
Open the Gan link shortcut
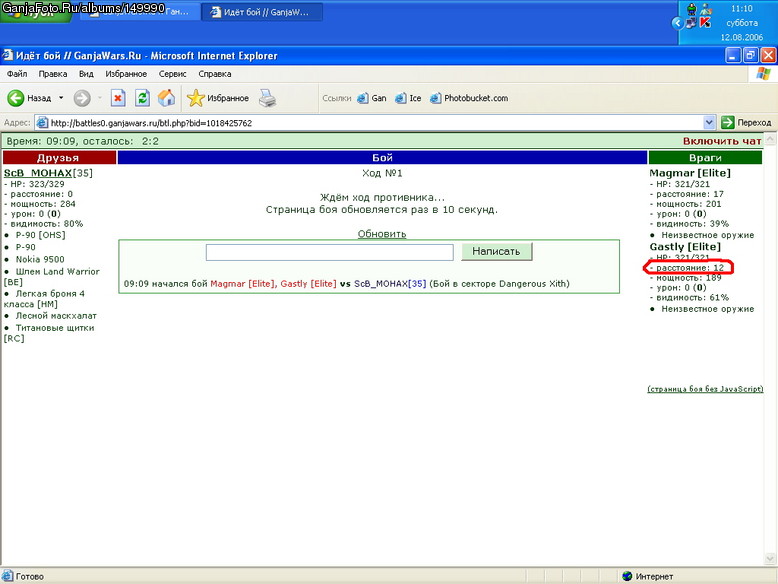(x=372, y=98)
